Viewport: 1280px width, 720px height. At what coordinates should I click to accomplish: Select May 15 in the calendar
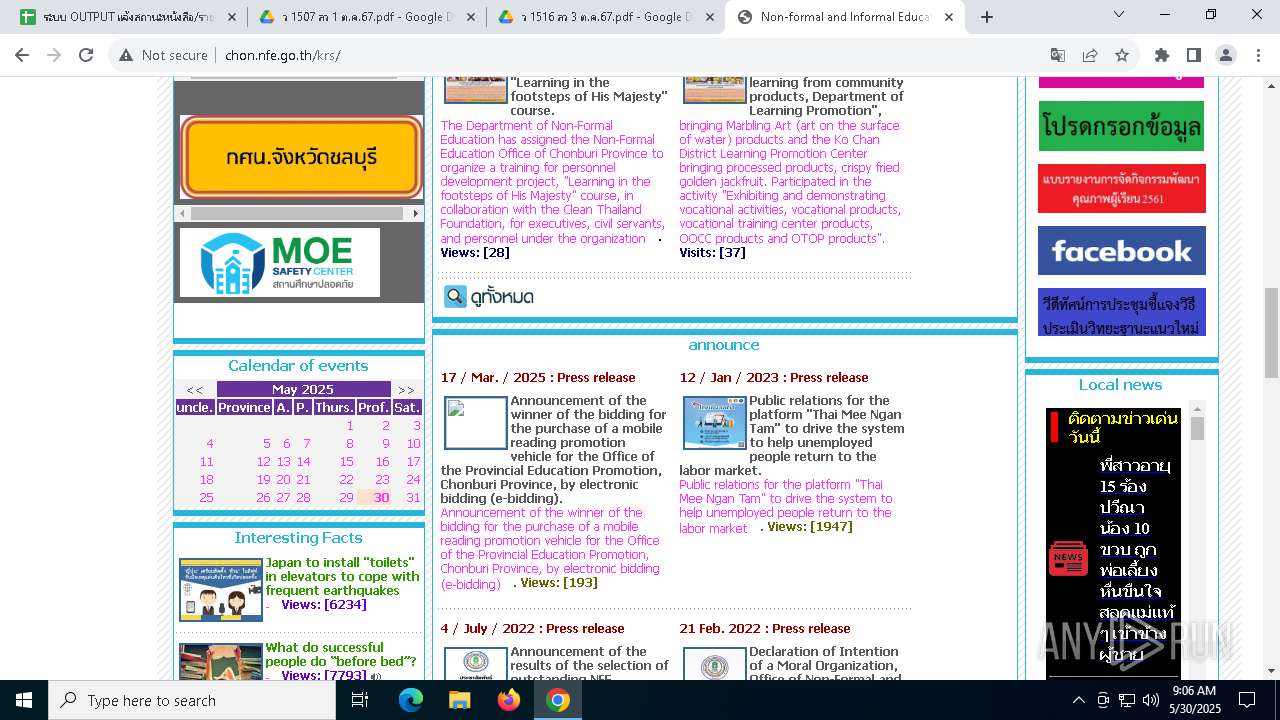pos(346,462)
